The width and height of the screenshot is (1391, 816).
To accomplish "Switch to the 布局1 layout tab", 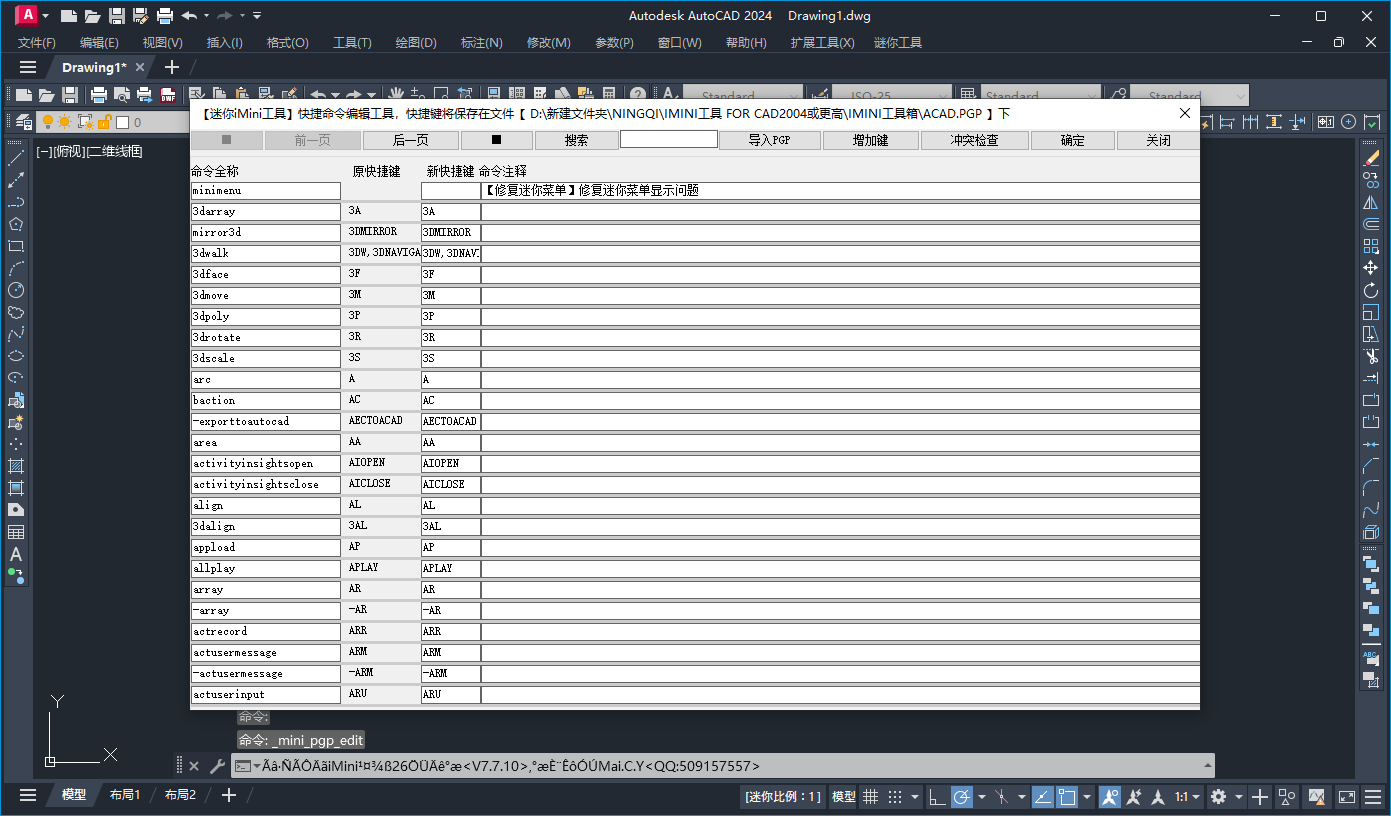I will pyautogui.click(x=125, y=795).
